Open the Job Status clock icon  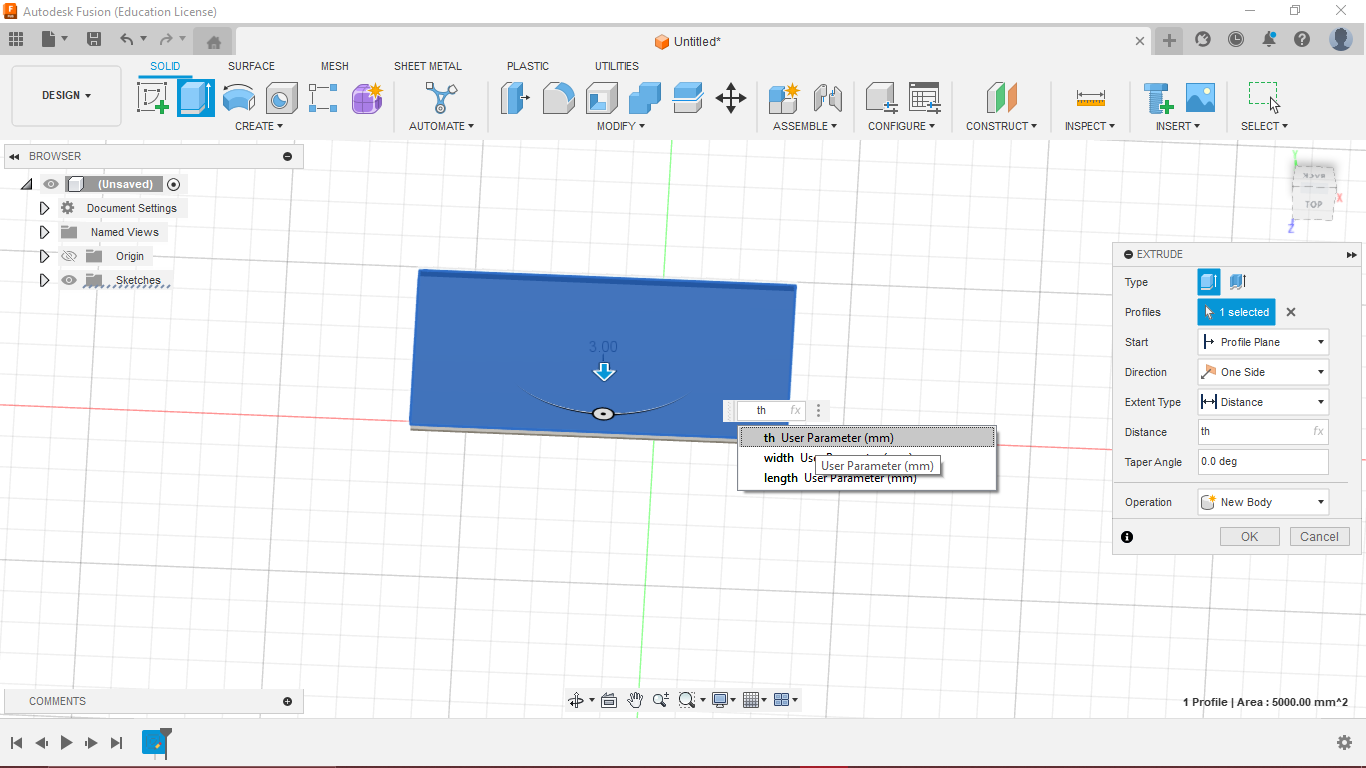coord(1236,40)
